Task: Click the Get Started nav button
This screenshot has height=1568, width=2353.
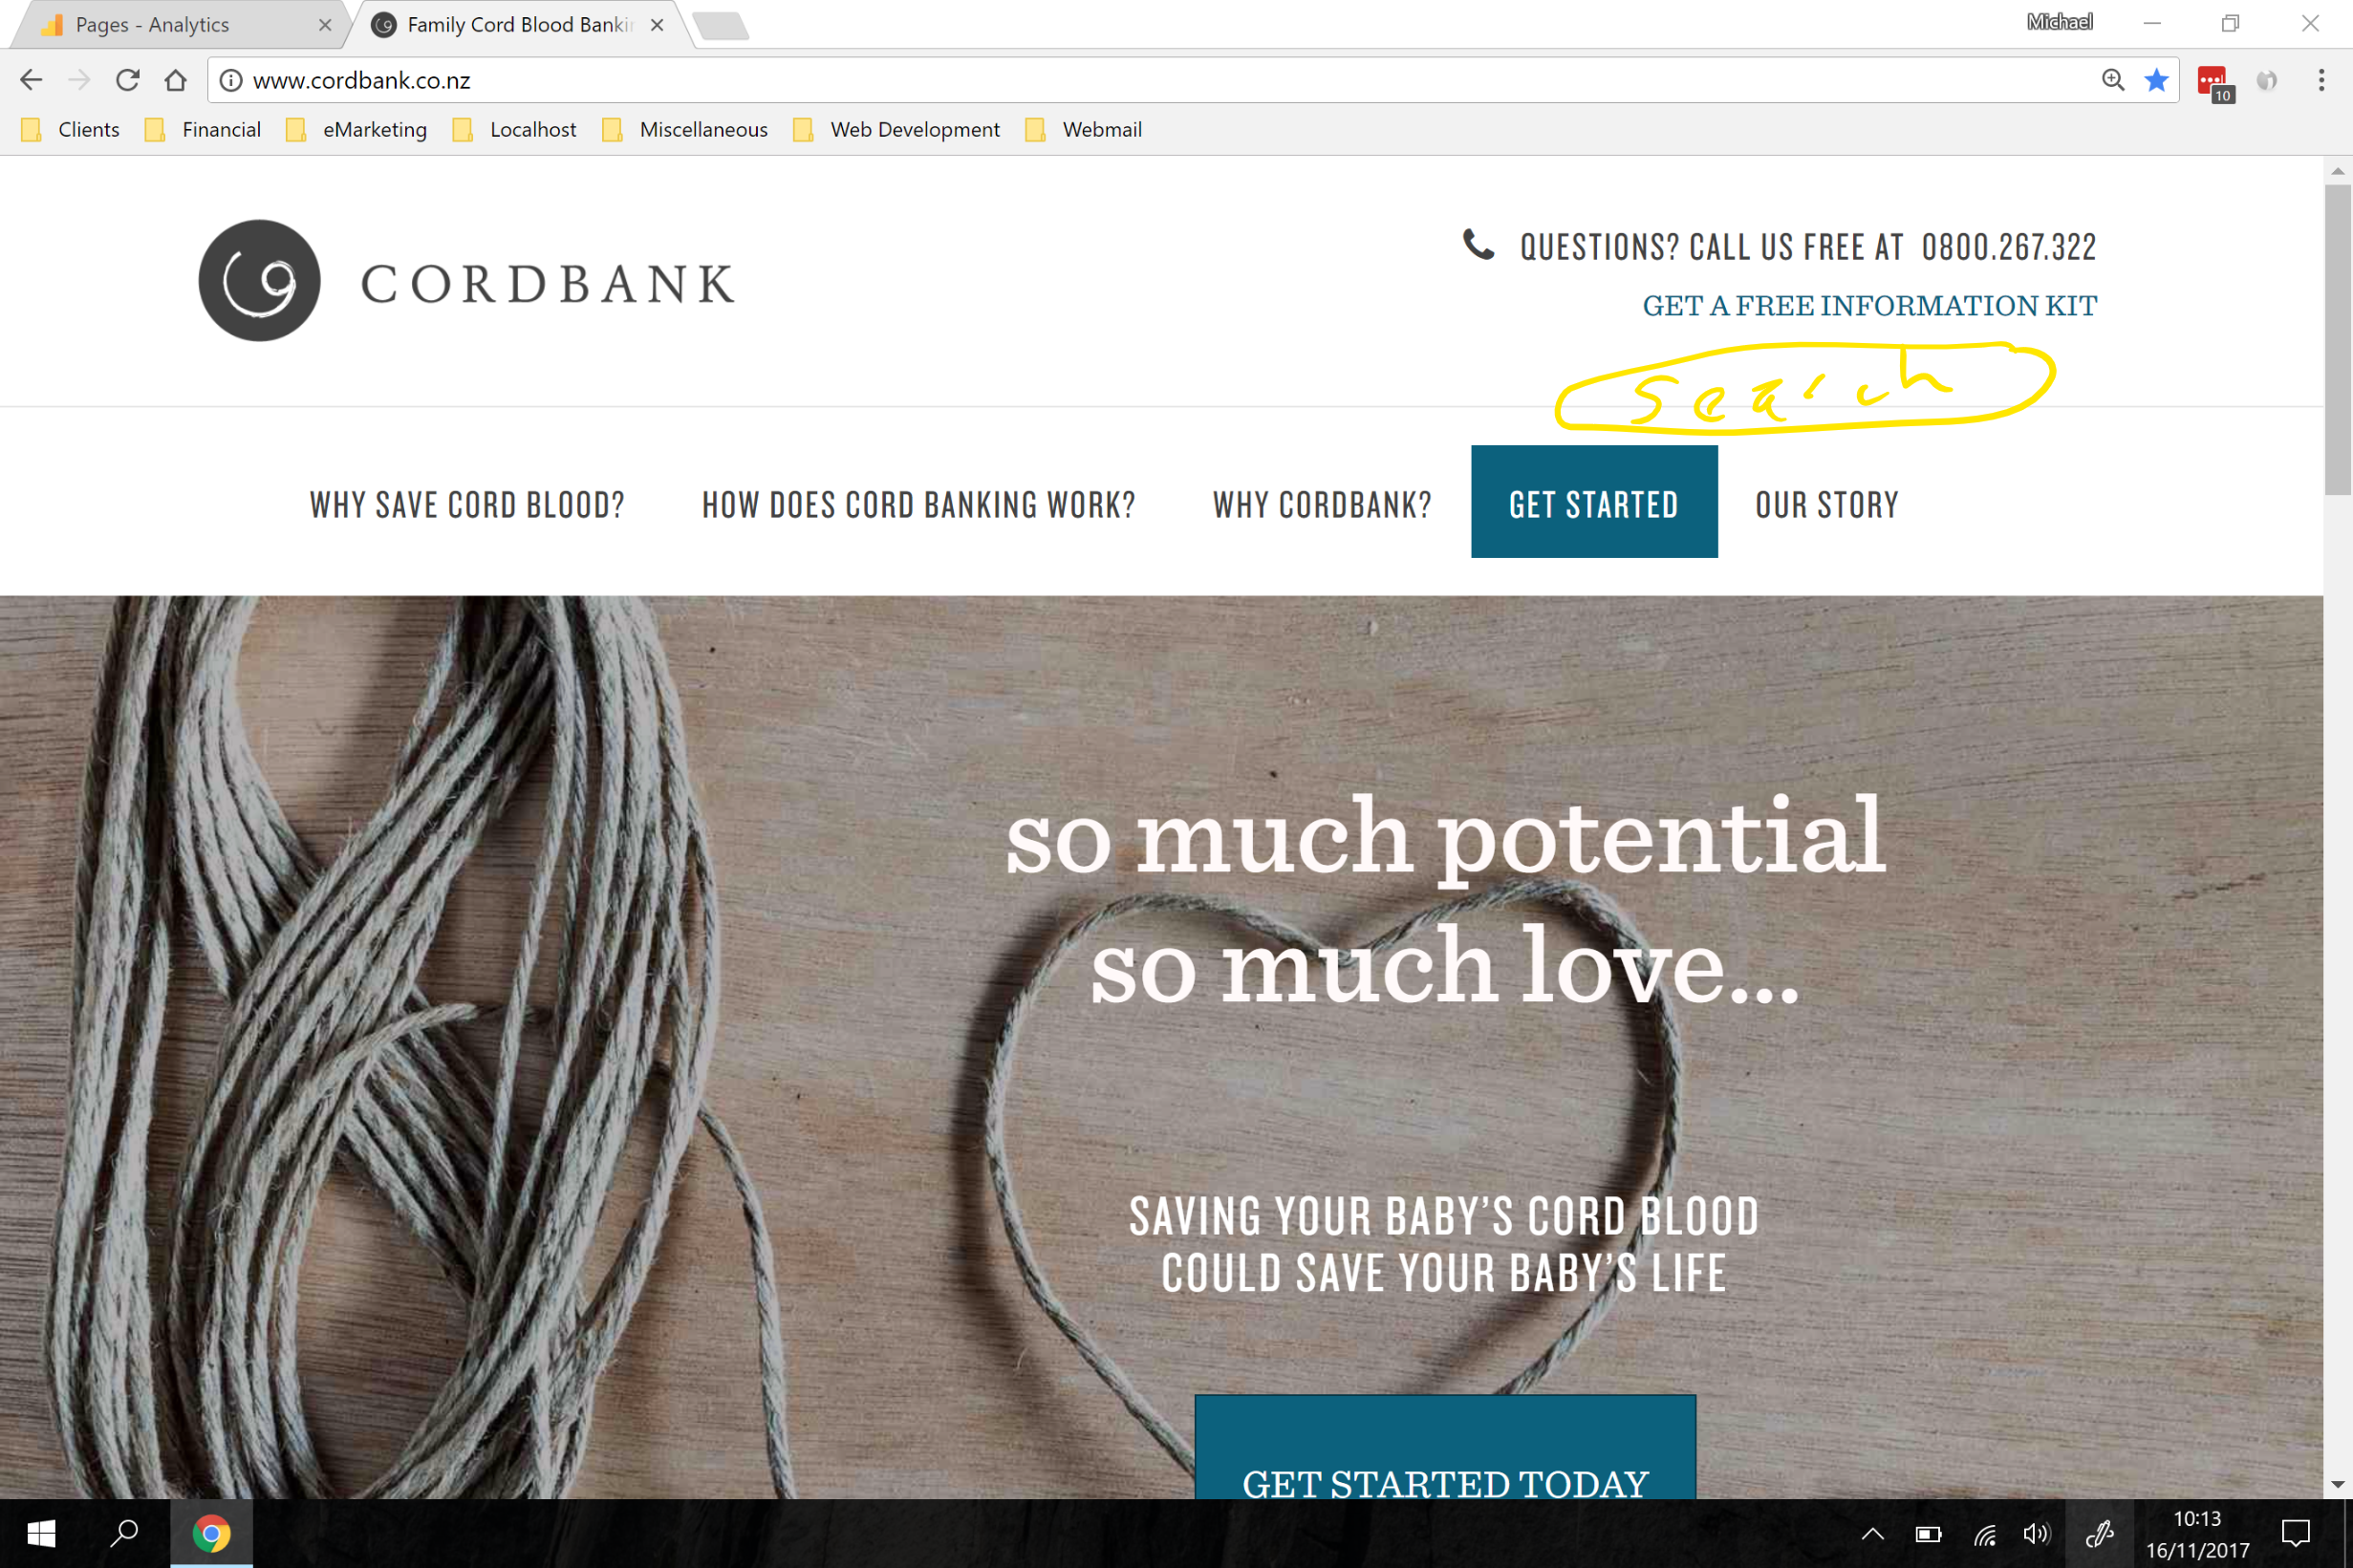Action: [x=1594, y=502]
